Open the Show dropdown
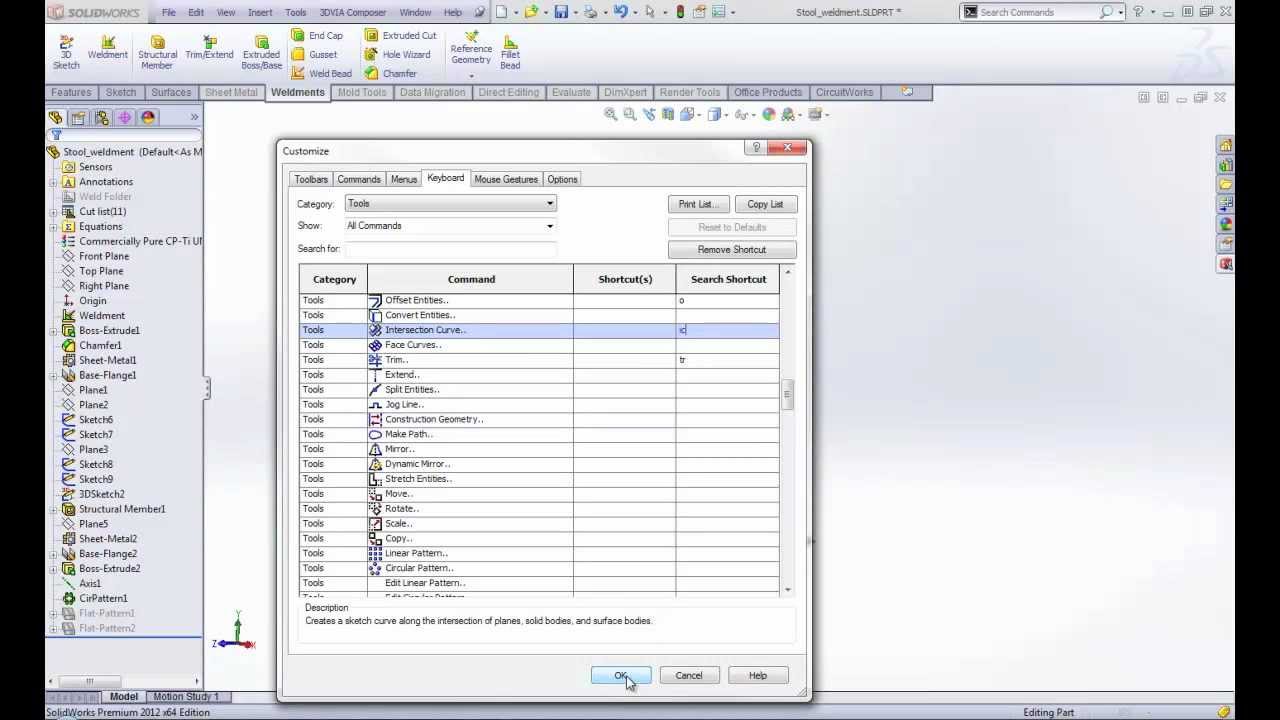This screenshot has width=1280, height=720. point(450,226)
